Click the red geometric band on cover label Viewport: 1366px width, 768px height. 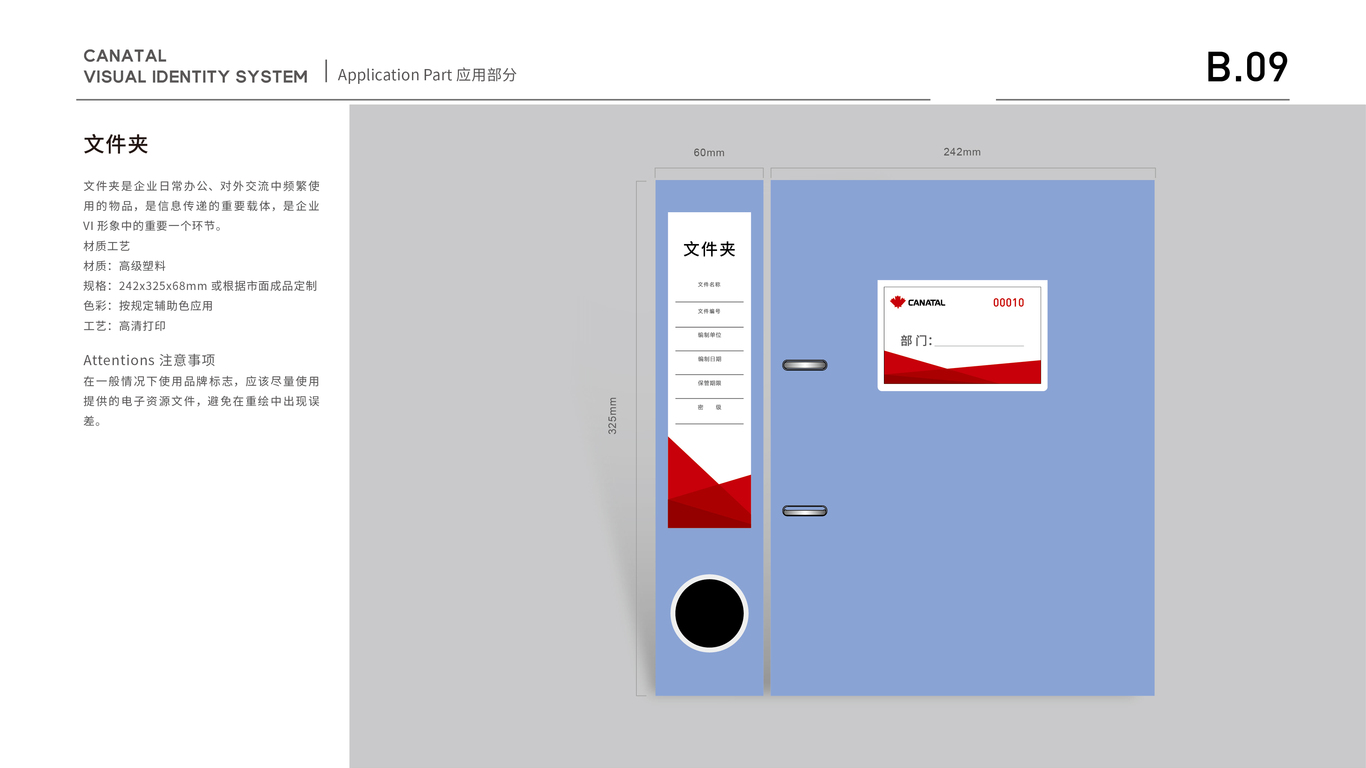[x=962, y=368]
